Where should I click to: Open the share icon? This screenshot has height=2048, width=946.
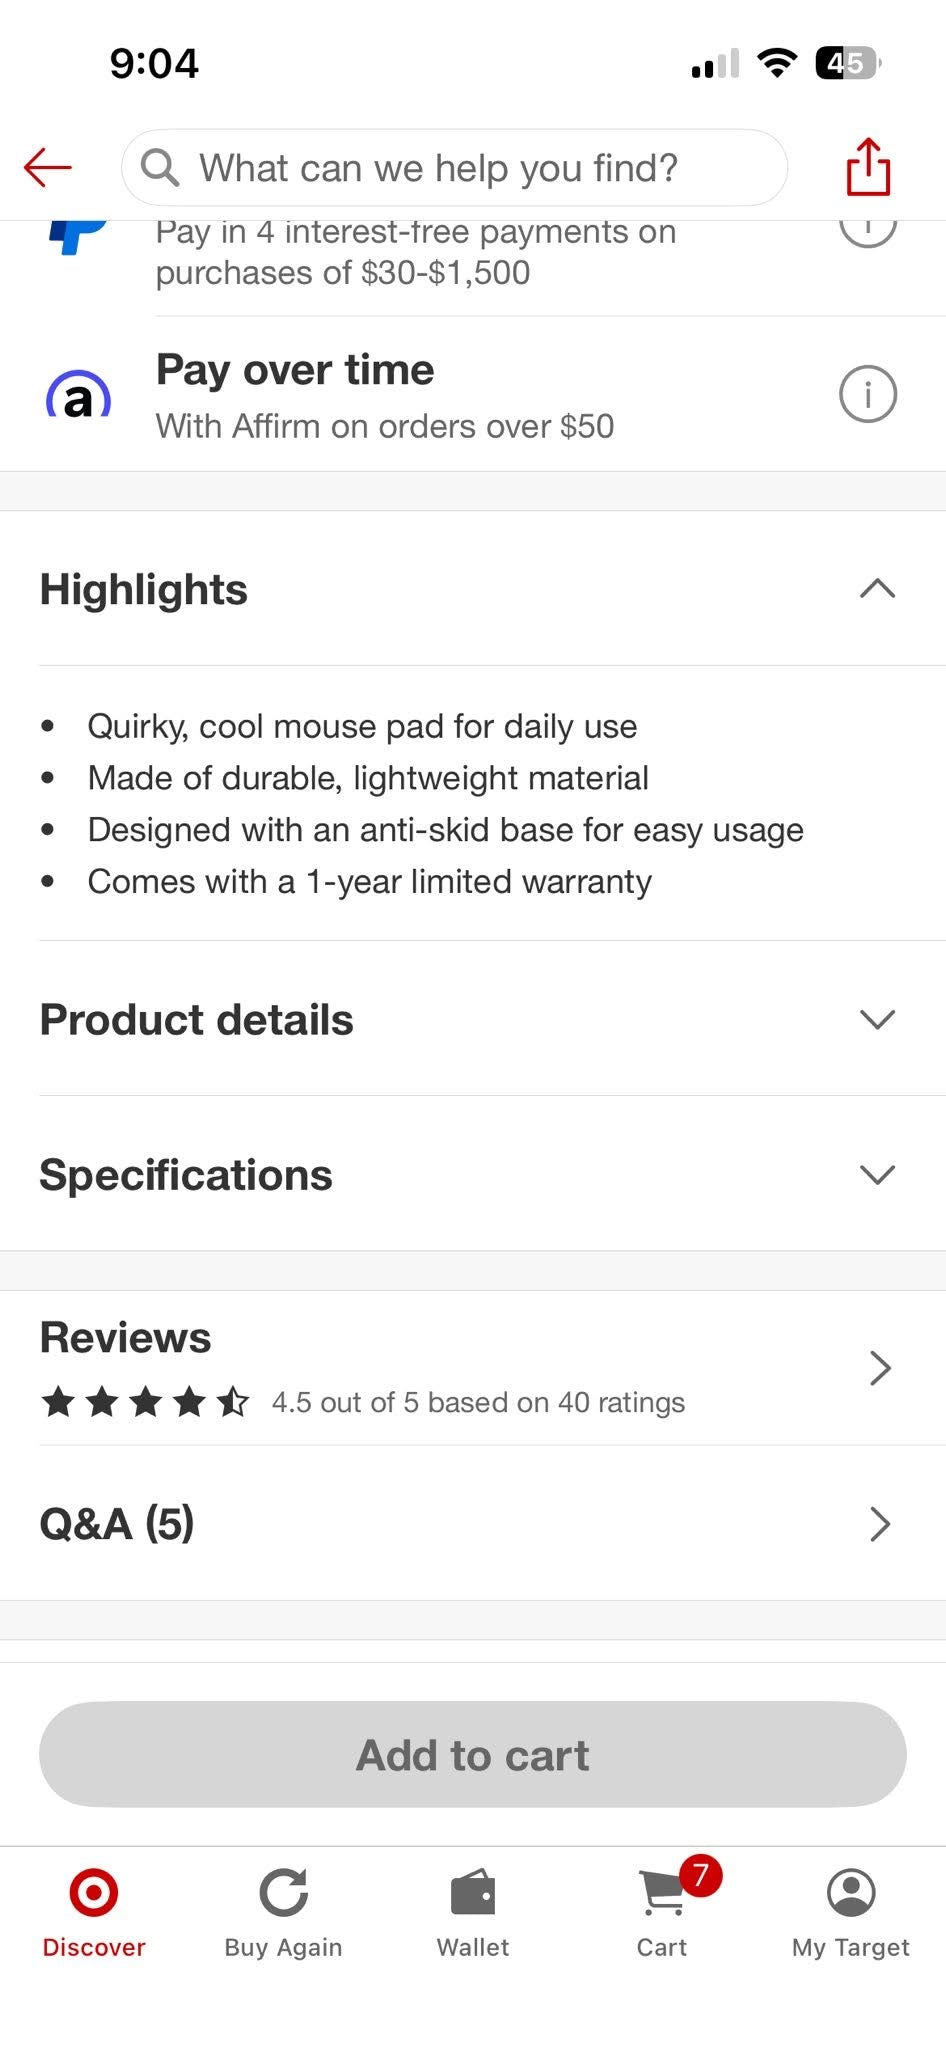click(868, 166)
